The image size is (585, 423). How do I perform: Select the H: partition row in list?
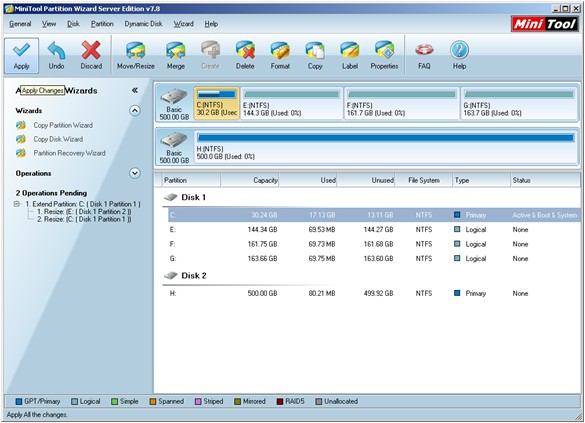[x=375, y=293]
